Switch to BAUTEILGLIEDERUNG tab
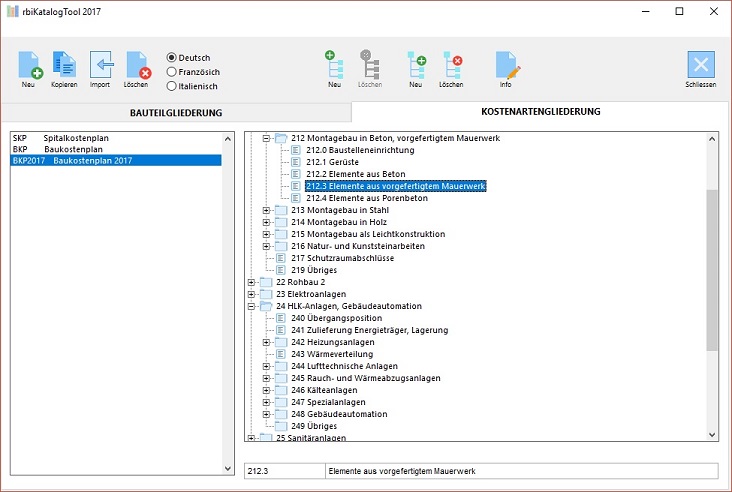The image size is (732, 492). [x=176, y=112]
